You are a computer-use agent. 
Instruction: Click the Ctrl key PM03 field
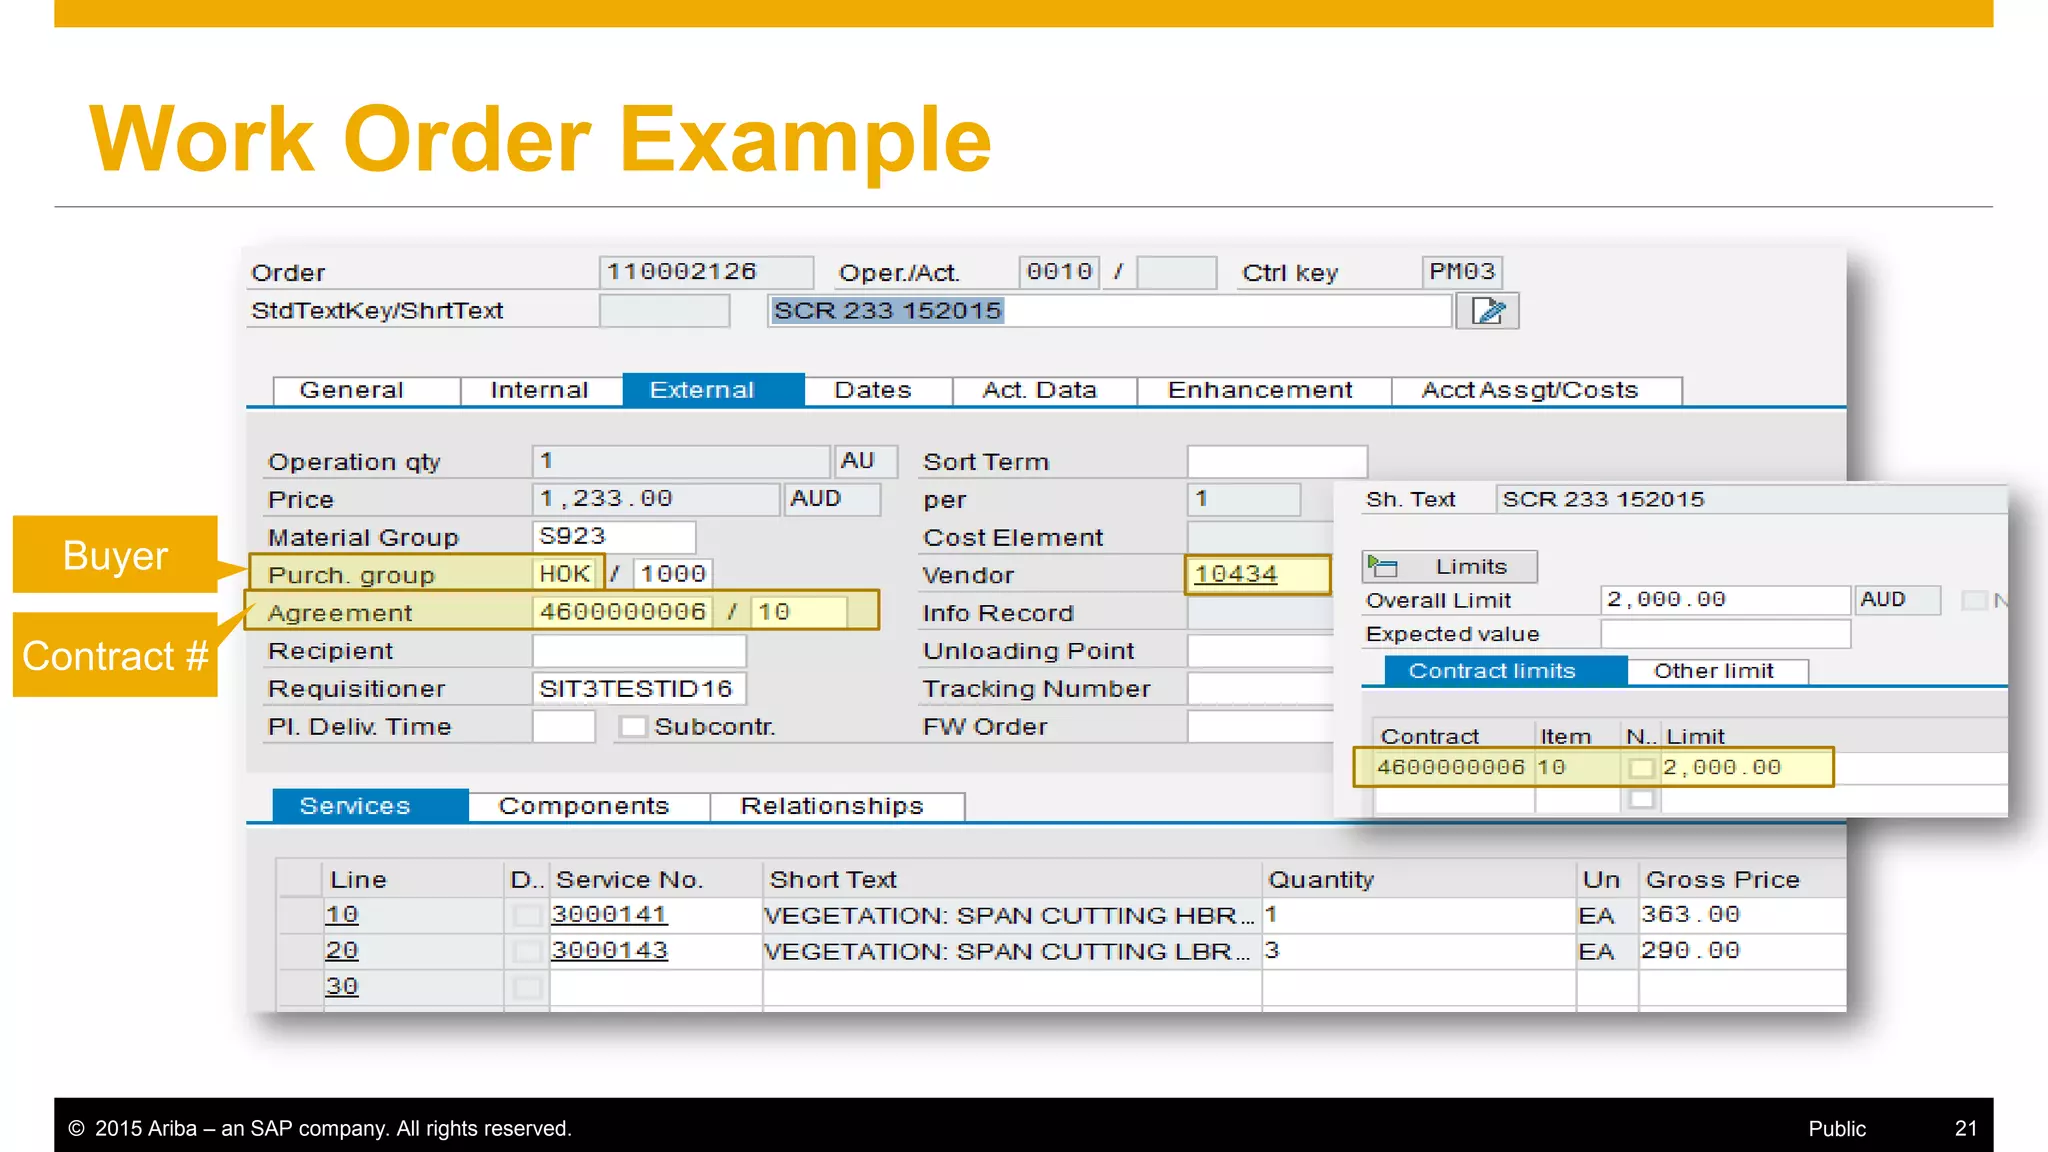[x=1462, y=272]
